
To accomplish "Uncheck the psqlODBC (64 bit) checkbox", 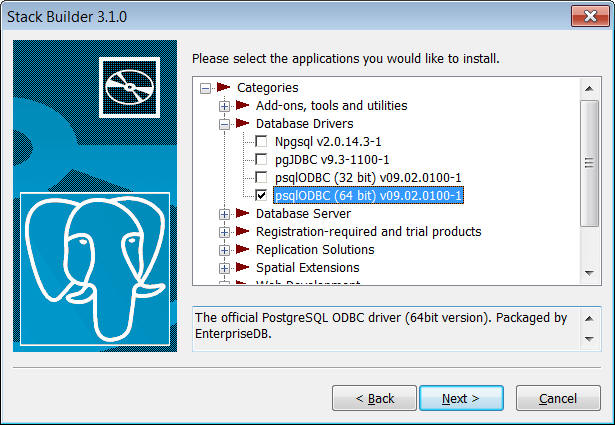I will [261, 195].
